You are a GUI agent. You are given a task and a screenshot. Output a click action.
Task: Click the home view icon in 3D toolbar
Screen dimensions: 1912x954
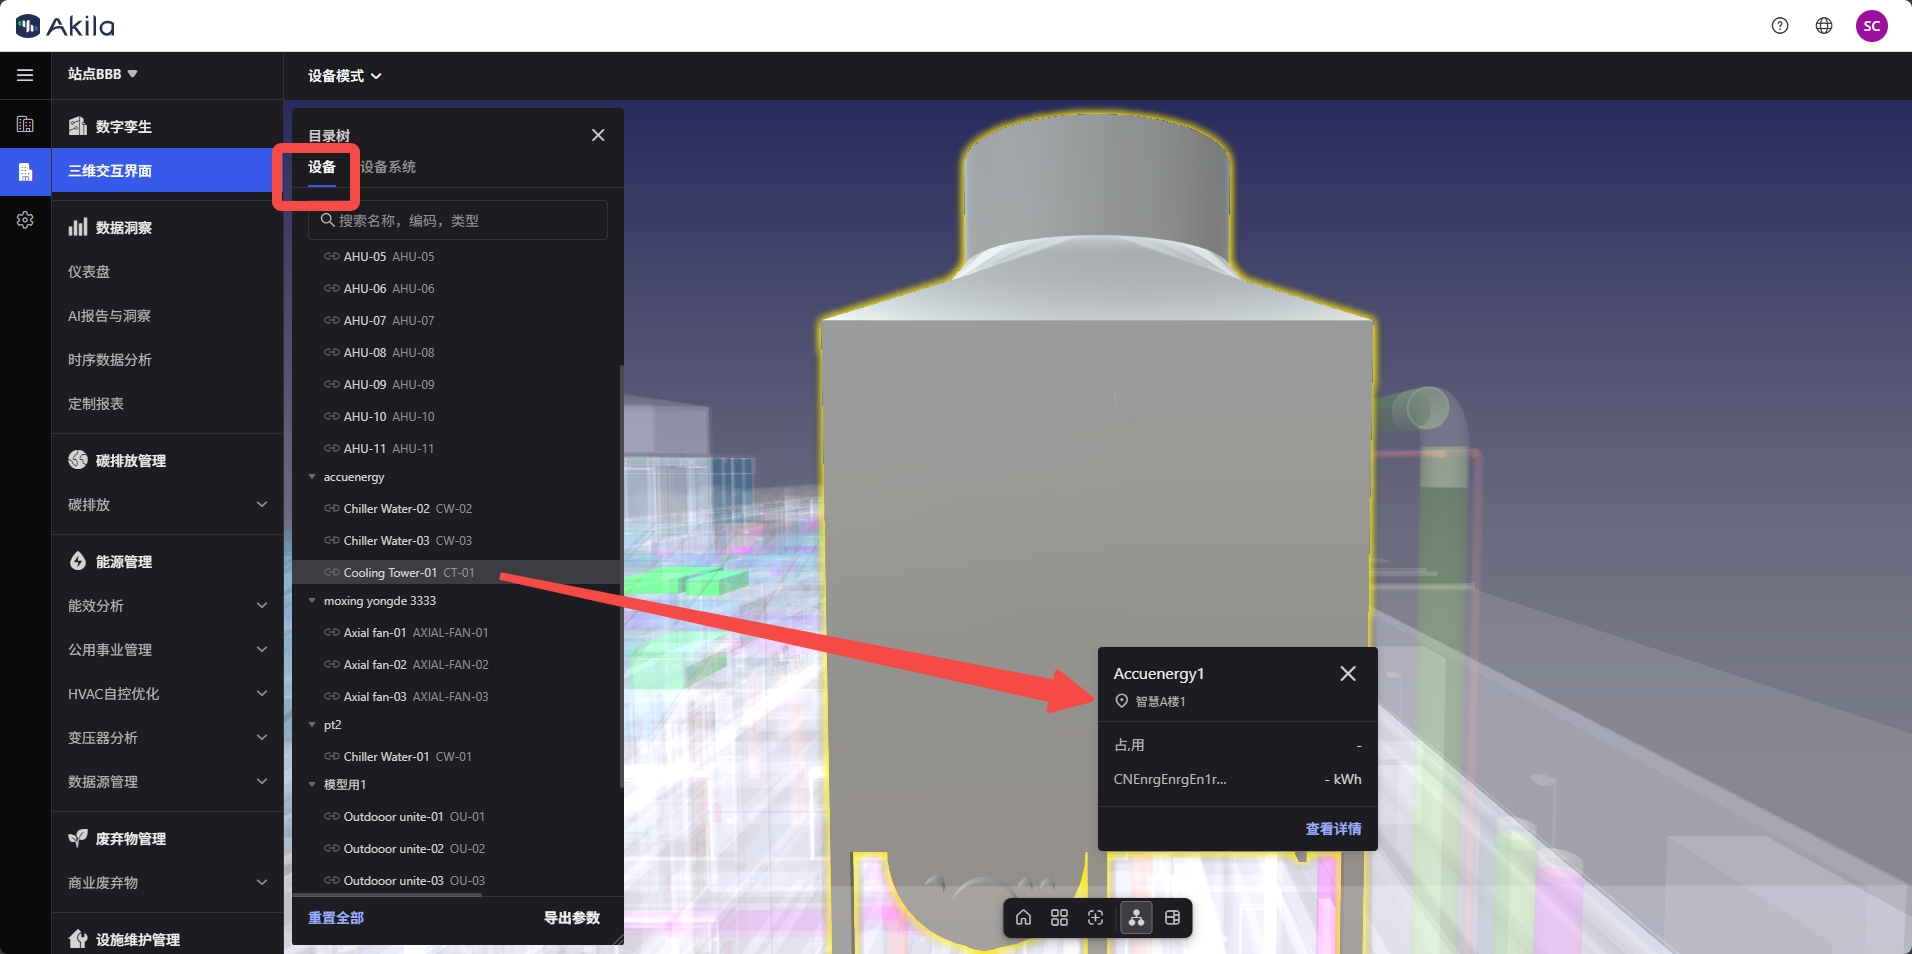click(x=1023, y=918)
